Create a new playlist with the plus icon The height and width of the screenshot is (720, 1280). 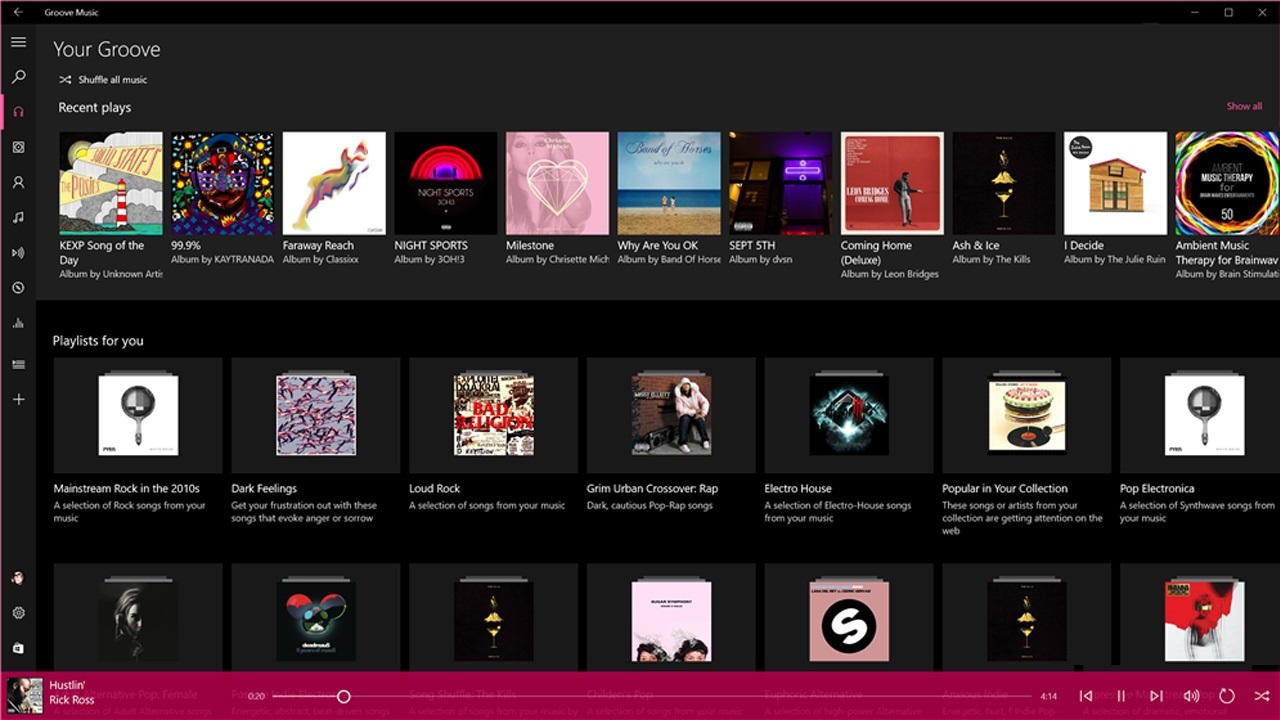(18, 398)
